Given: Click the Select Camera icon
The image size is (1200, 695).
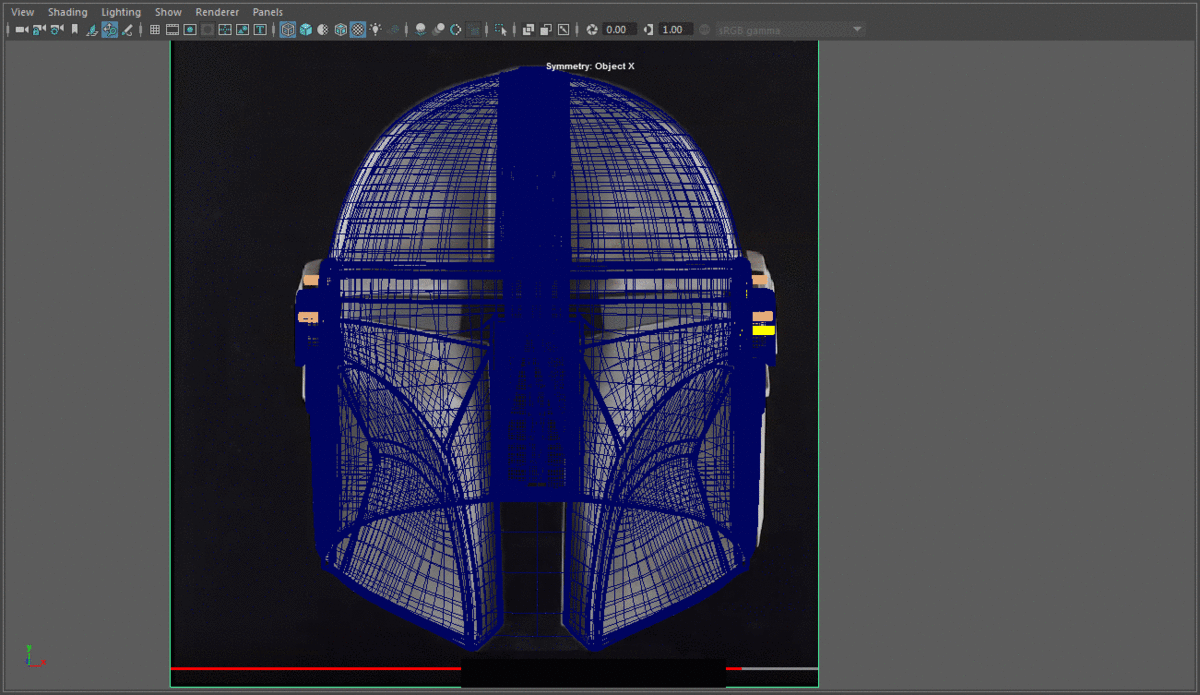Looking at the screenshot, I should (x=22, y=30).
